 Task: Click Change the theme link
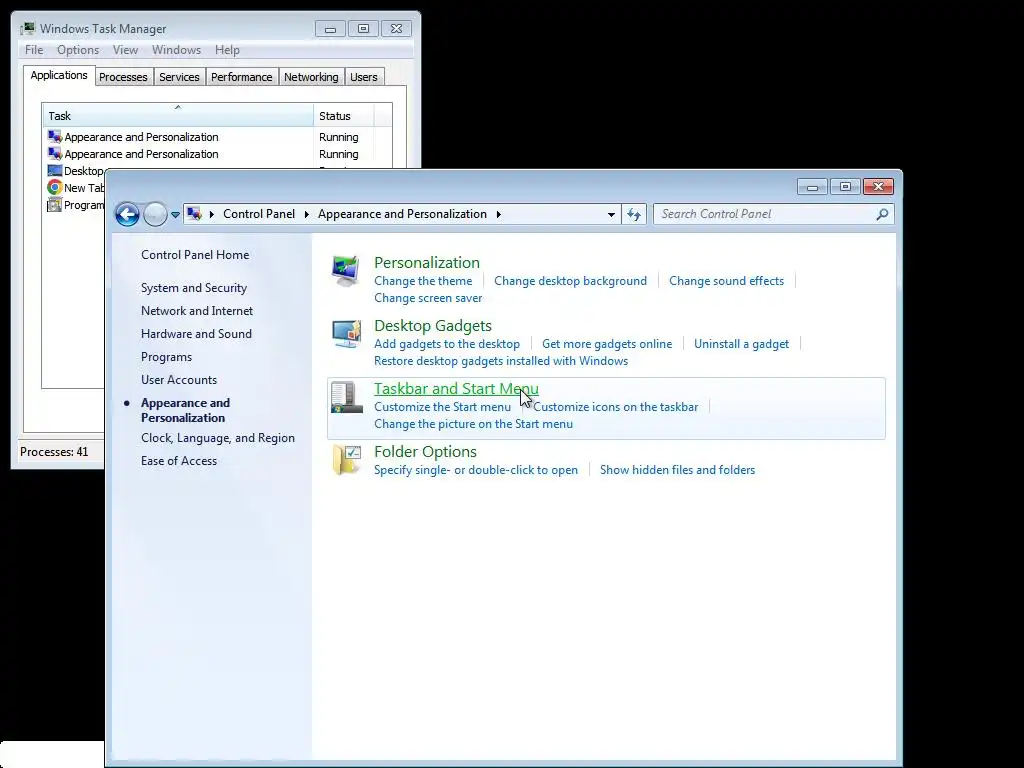point(423,281)
